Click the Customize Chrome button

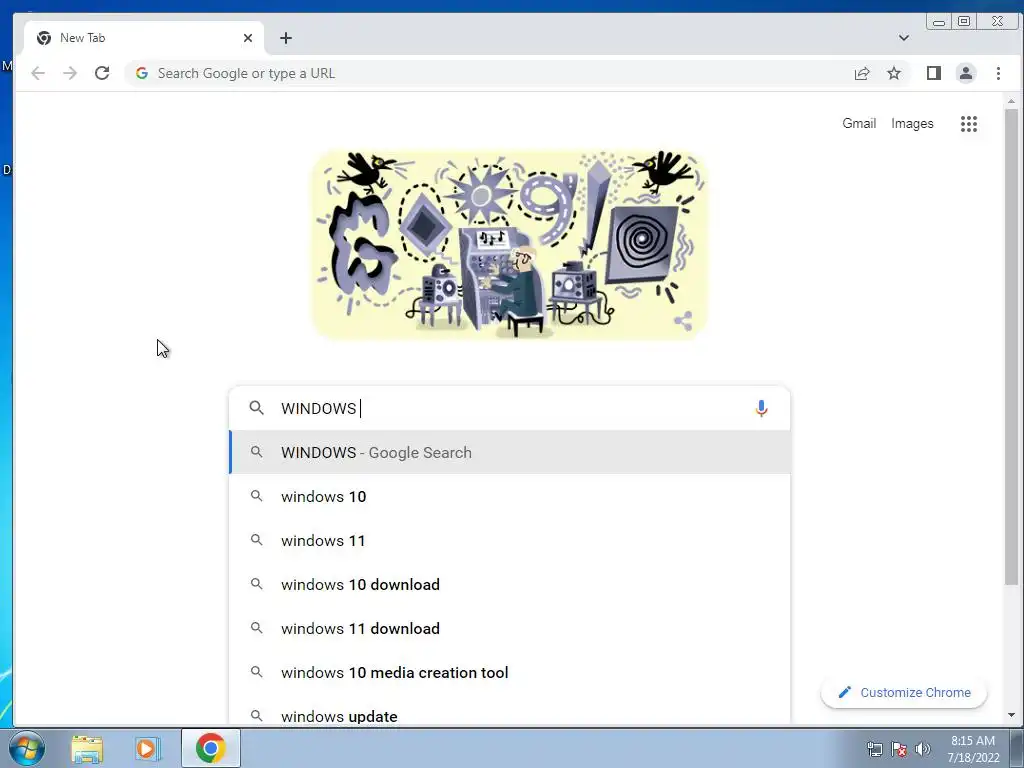[904, 692]
